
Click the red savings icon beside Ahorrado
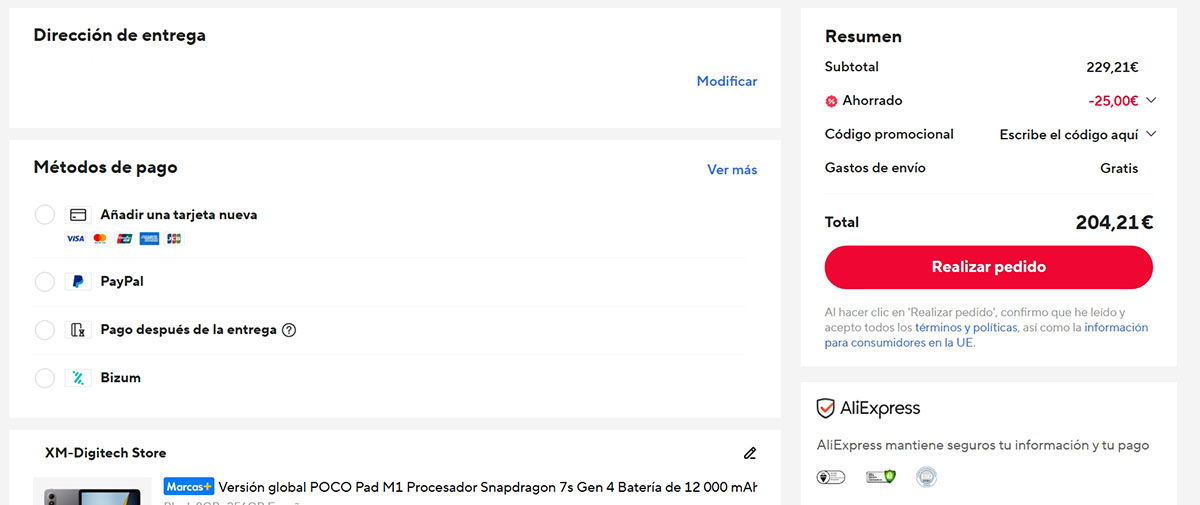point(831,101)
